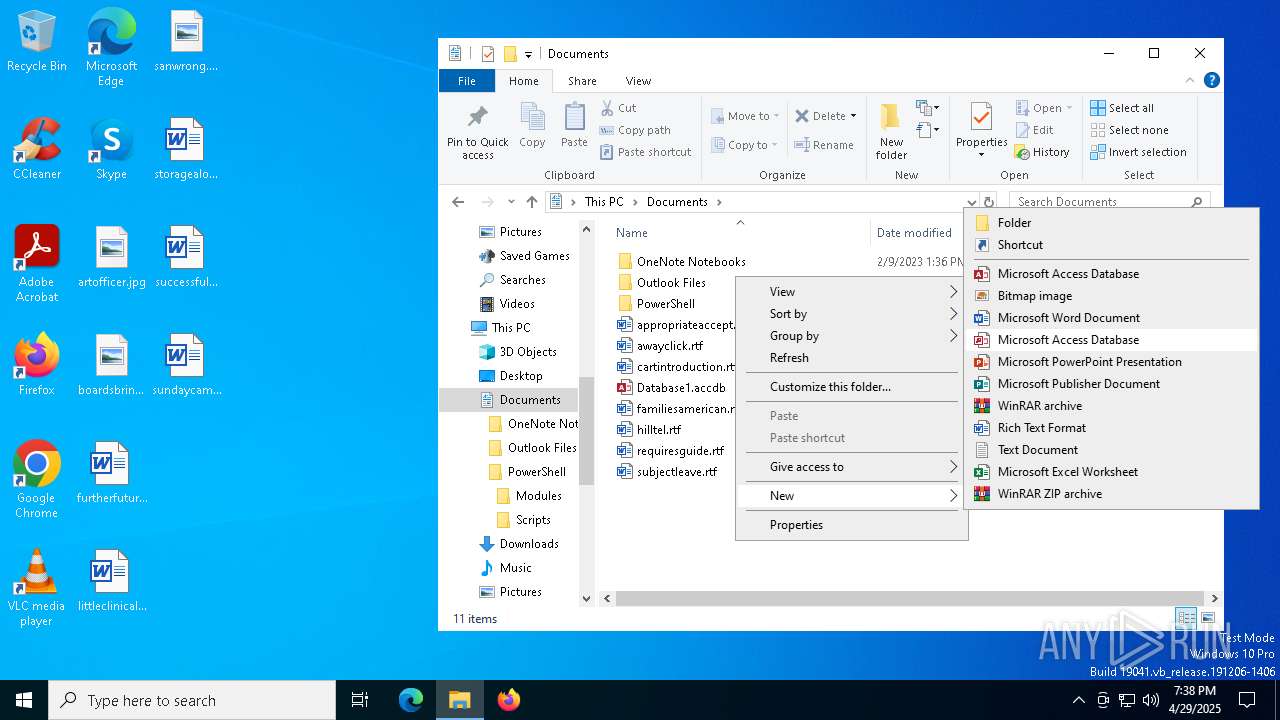
Task: Show hidden system tray icons chevron
Action: click(1078, 700)
